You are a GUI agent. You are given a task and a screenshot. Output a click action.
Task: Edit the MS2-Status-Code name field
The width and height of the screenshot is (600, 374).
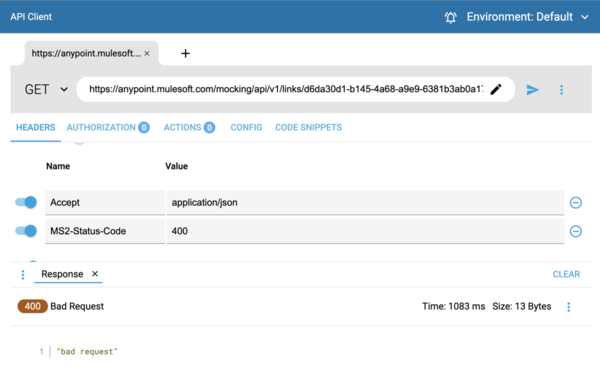tap(105, 231)
